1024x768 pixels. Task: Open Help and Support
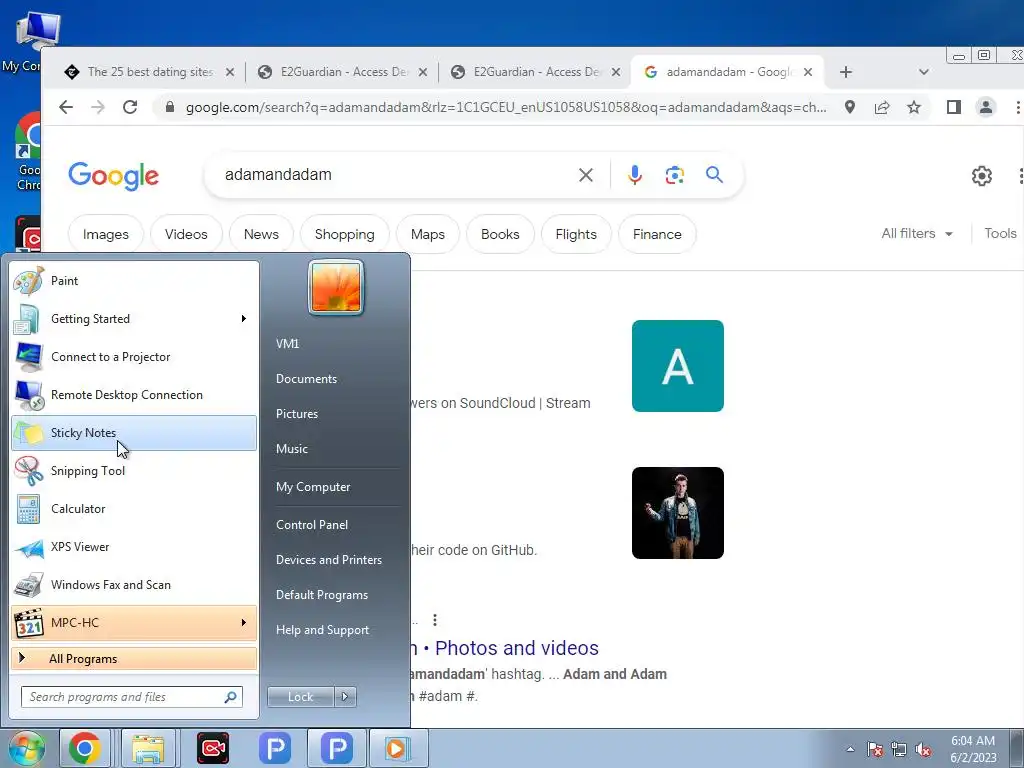323,630
